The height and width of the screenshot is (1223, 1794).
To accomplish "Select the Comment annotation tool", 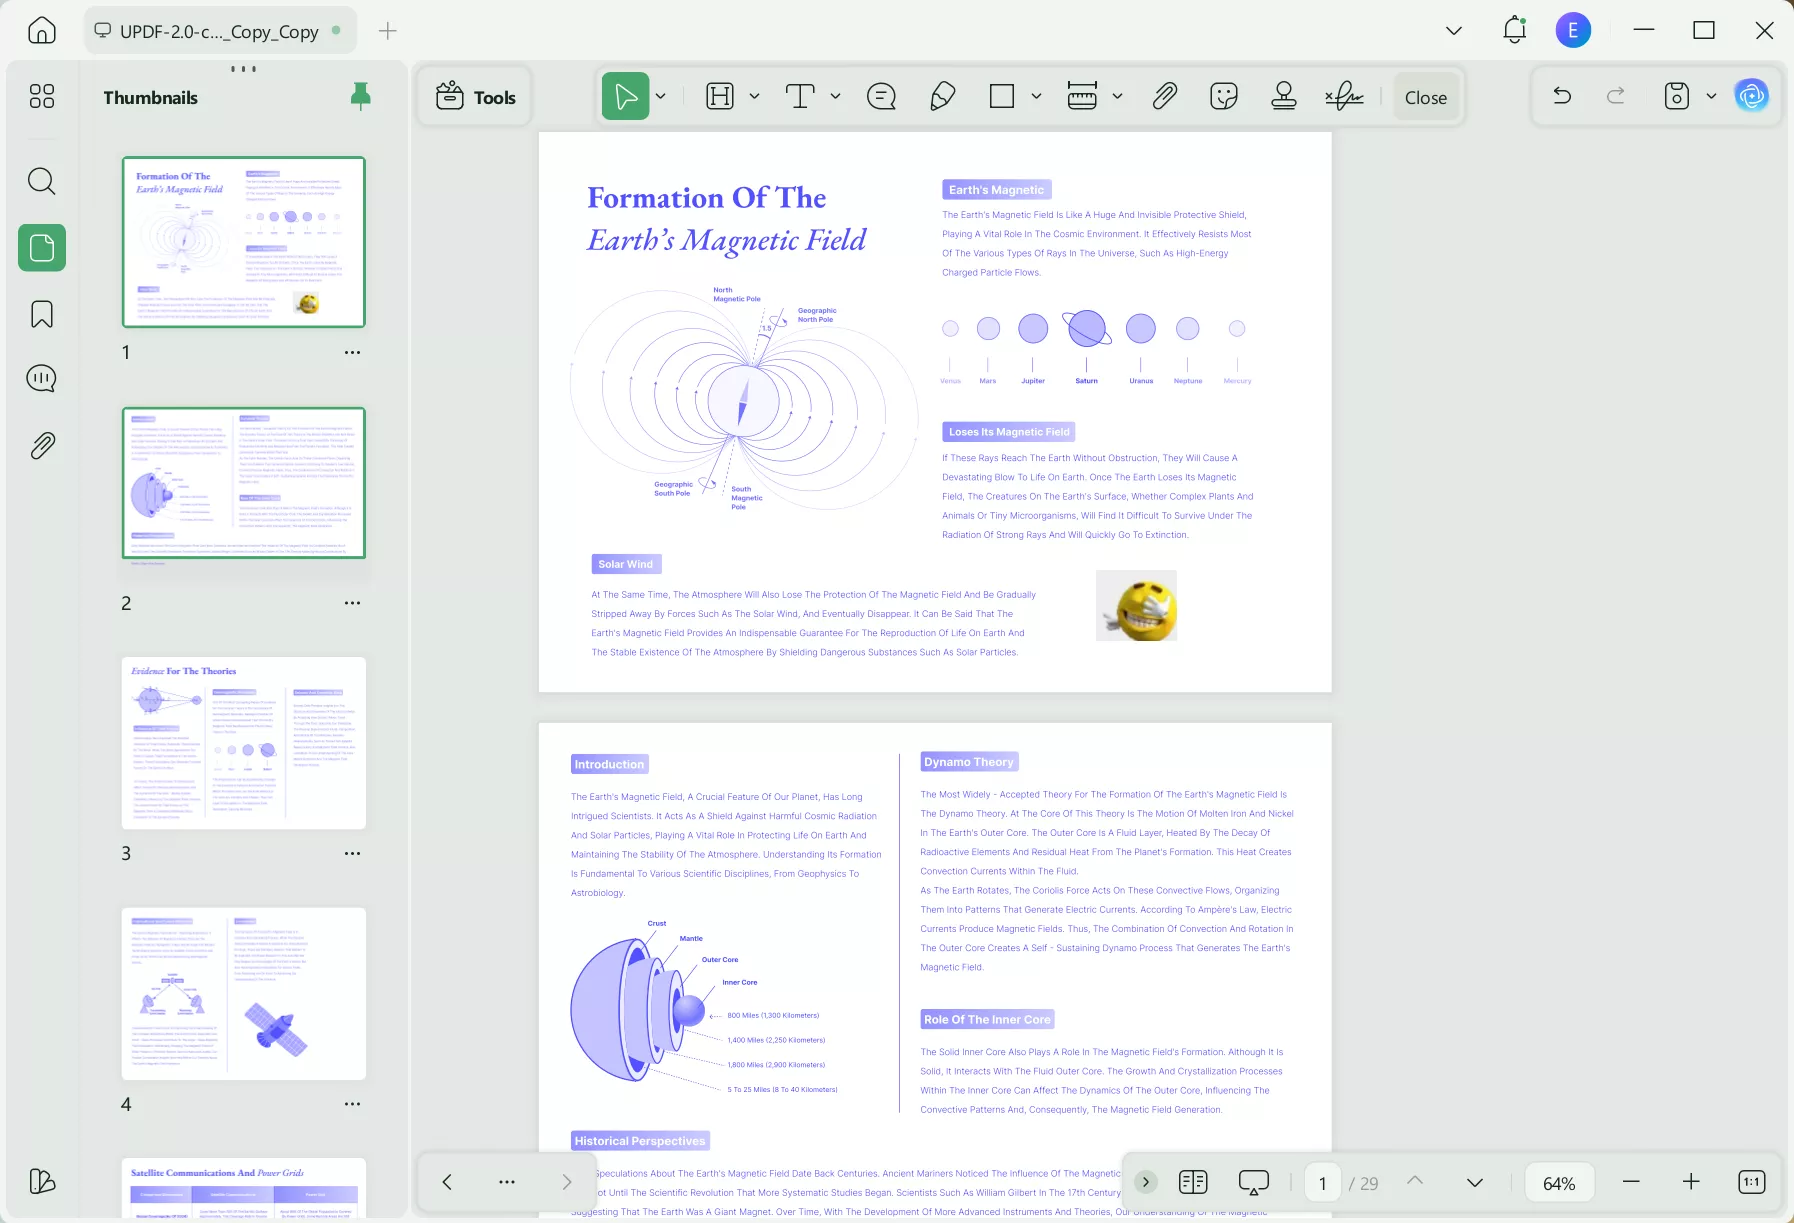I will (x=881, y=96).
